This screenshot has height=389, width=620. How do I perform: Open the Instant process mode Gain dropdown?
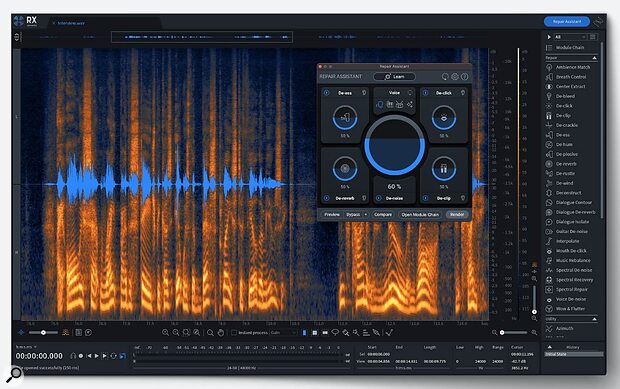[x=283, y=332]
